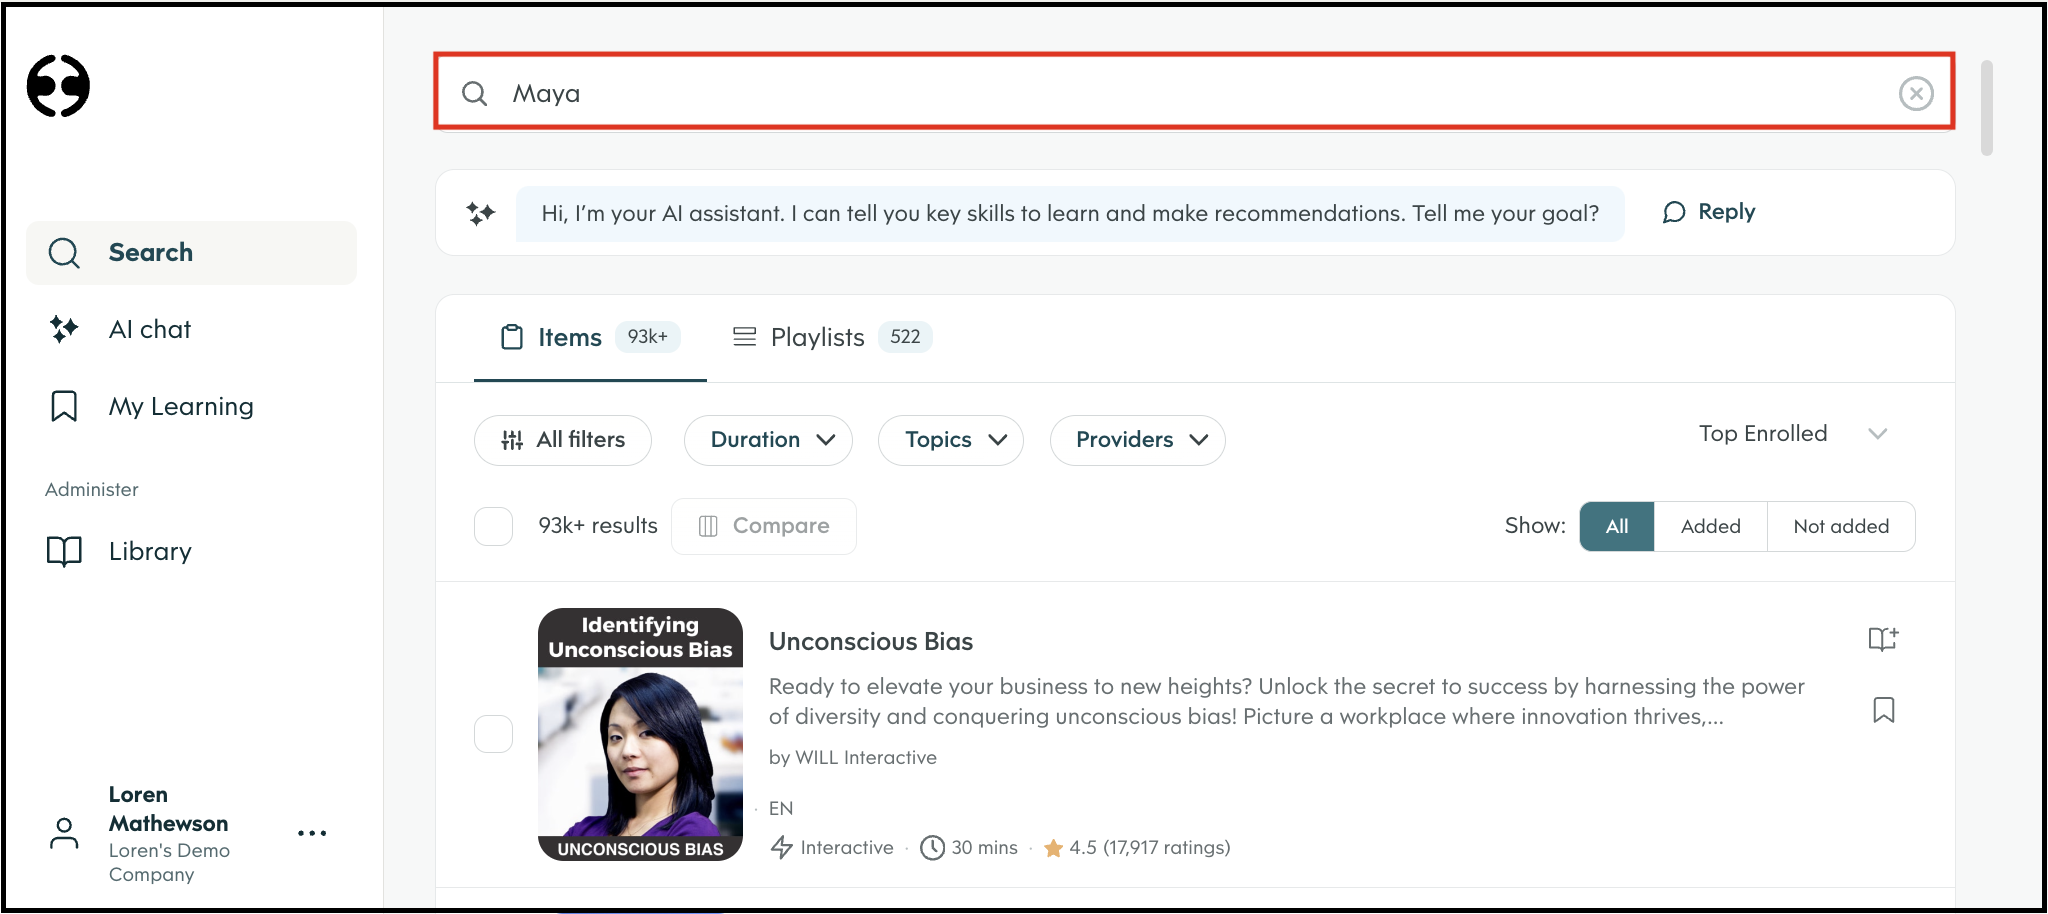Viewport: 2048px width, 914px height.
Task: Check the Unconscious Bias item checkbox
Action: [493, 734]
